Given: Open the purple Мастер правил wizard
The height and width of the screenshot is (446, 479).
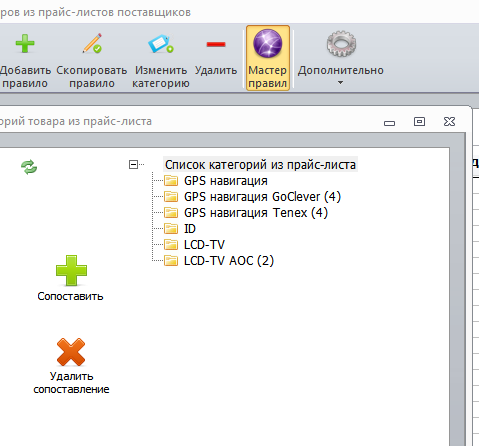Looking at the screenshot, I should (268, 58).
